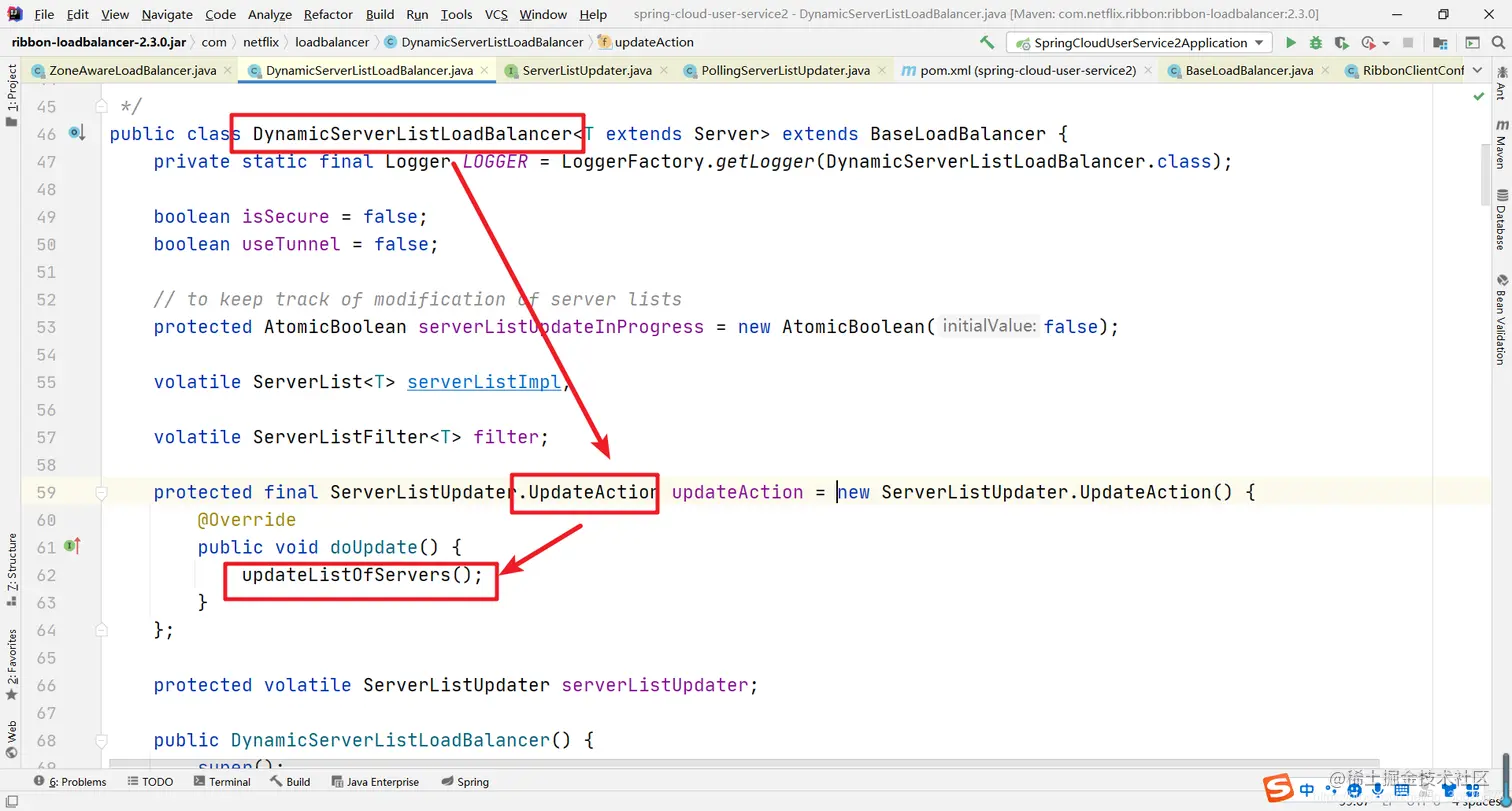Open the Web tool window
This screenshot has width=1512, height=811.
[x=11, y=740]
